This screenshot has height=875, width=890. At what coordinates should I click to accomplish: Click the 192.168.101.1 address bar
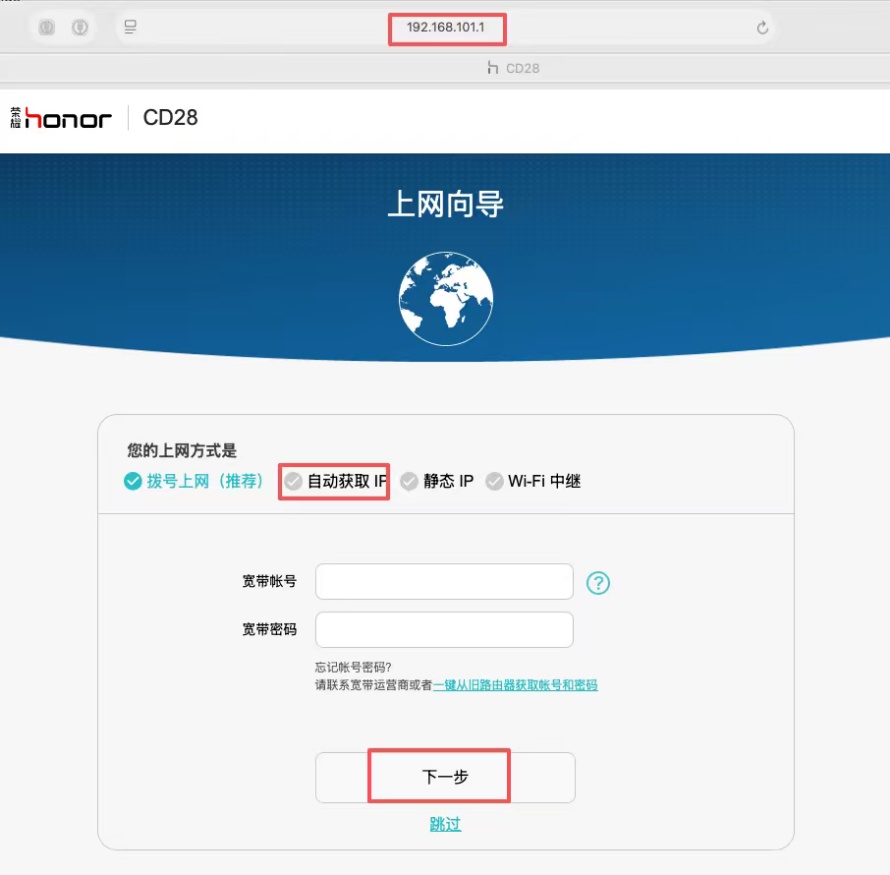click(x=446, y=27)
